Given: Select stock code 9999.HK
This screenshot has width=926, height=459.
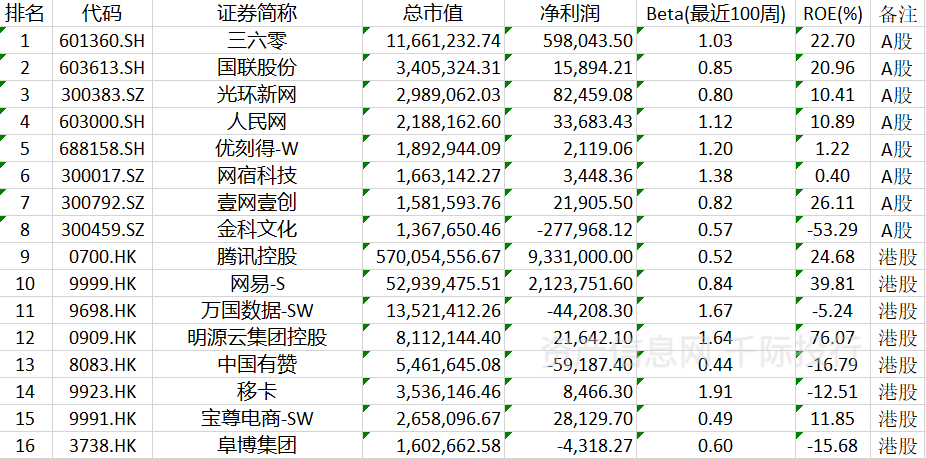Looking at the screenshot, I should click(x=102, y=284).
